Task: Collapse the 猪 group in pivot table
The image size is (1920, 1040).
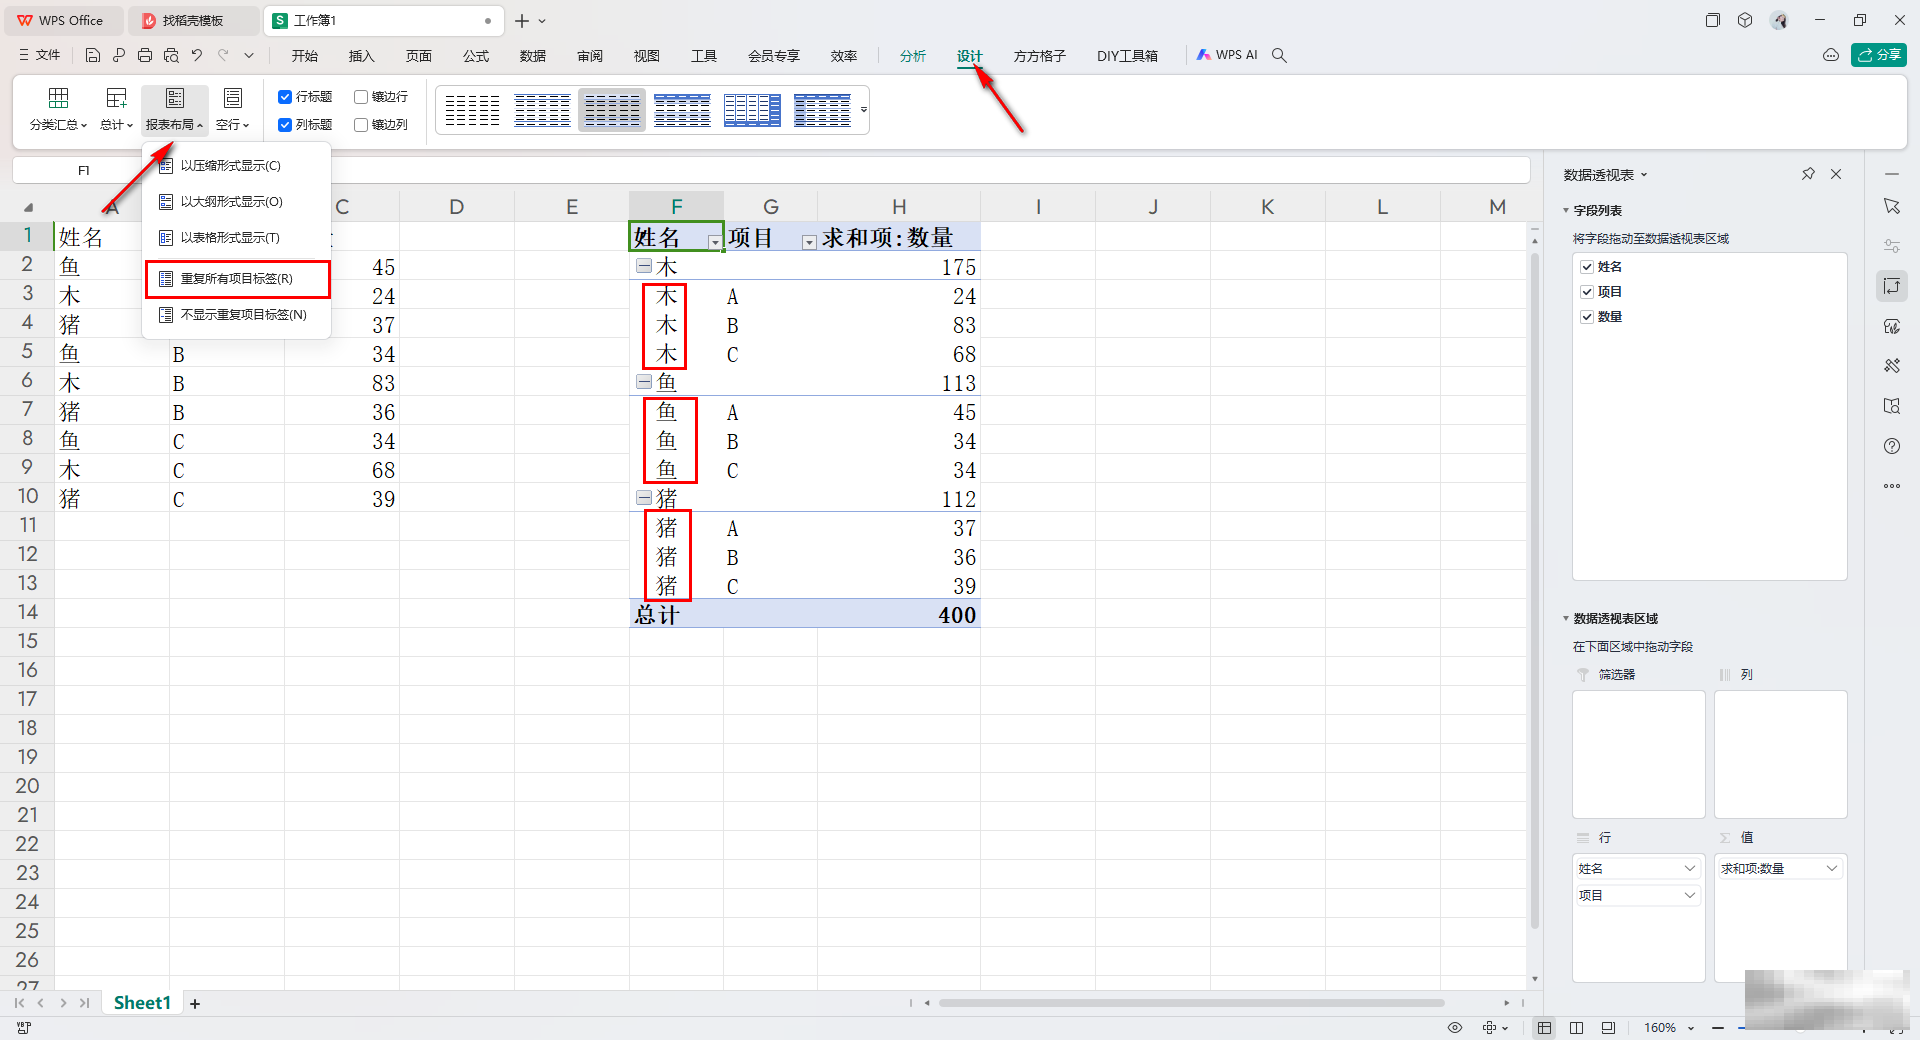Action: click(x=644, y=498)
